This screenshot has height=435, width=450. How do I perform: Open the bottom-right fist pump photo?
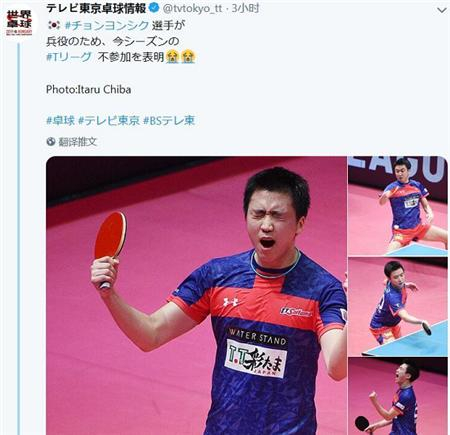tap(398, 396)
